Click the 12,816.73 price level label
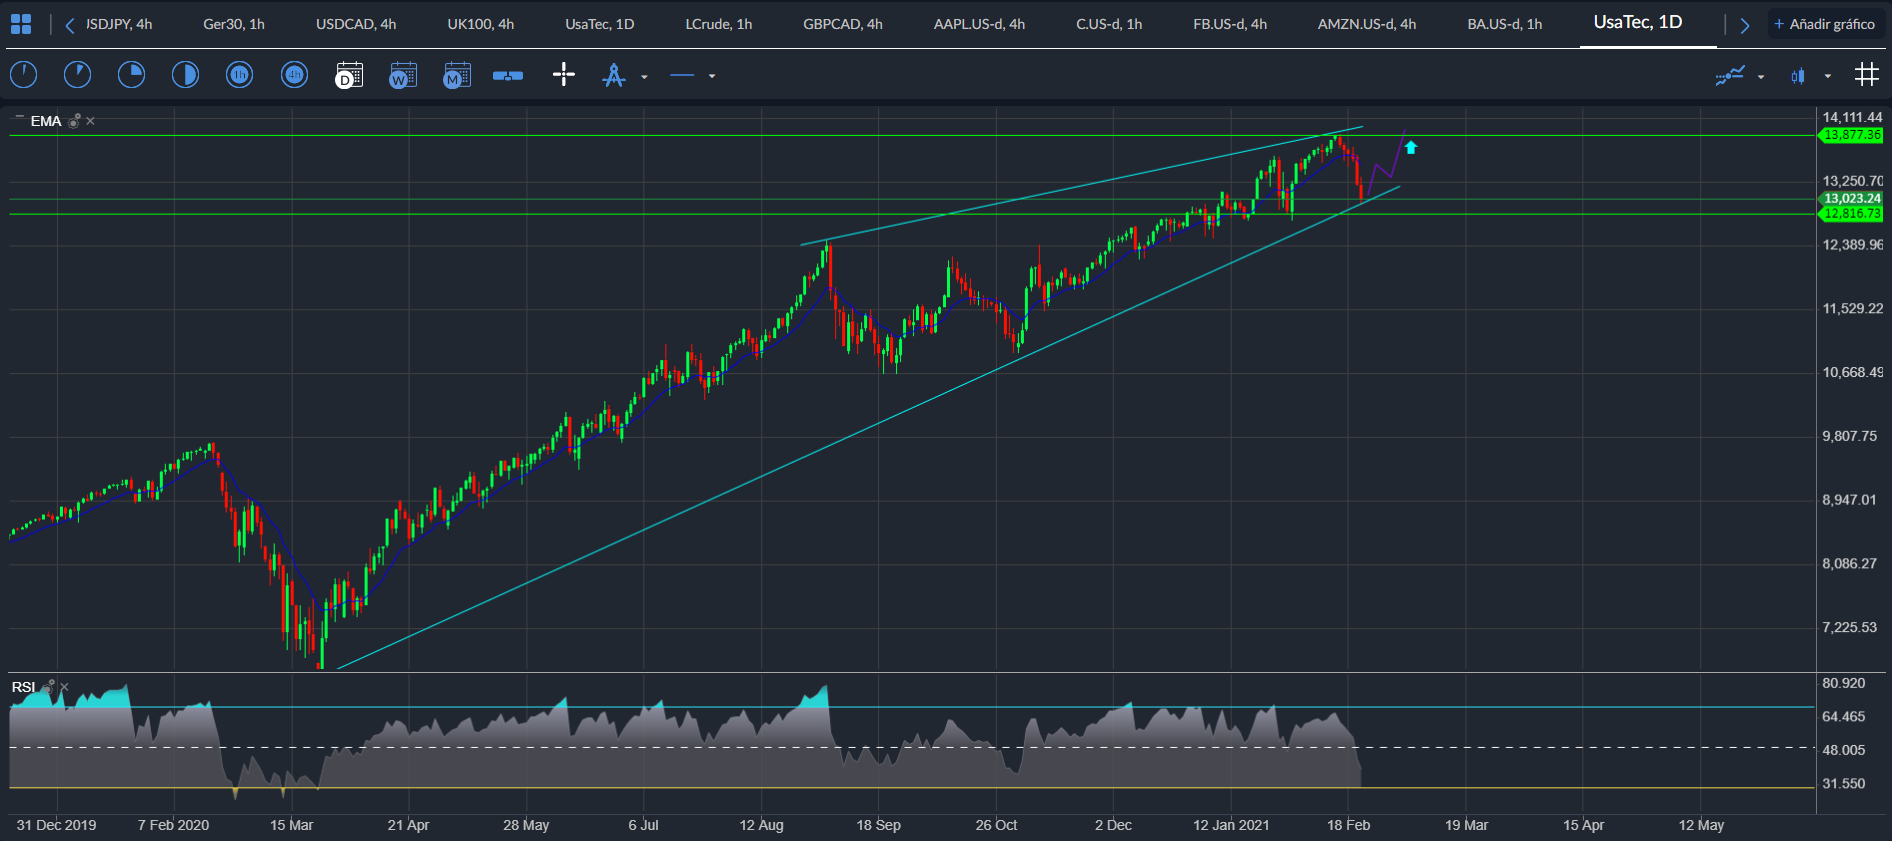The image size is (1892, 841). [x=1850, y=214]
